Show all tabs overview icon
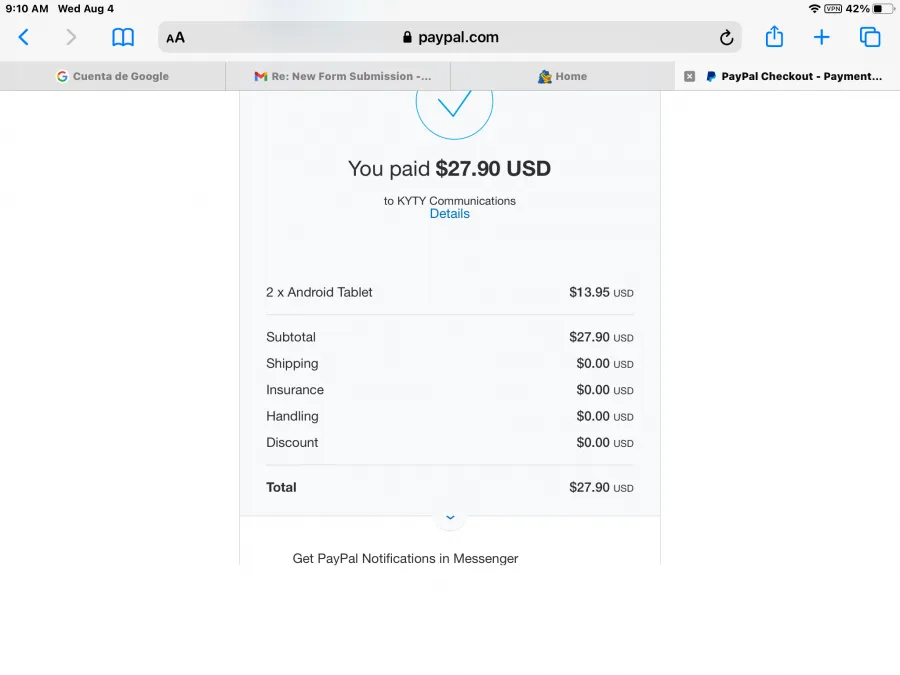900x675 pixels. (x=870, y=37)
